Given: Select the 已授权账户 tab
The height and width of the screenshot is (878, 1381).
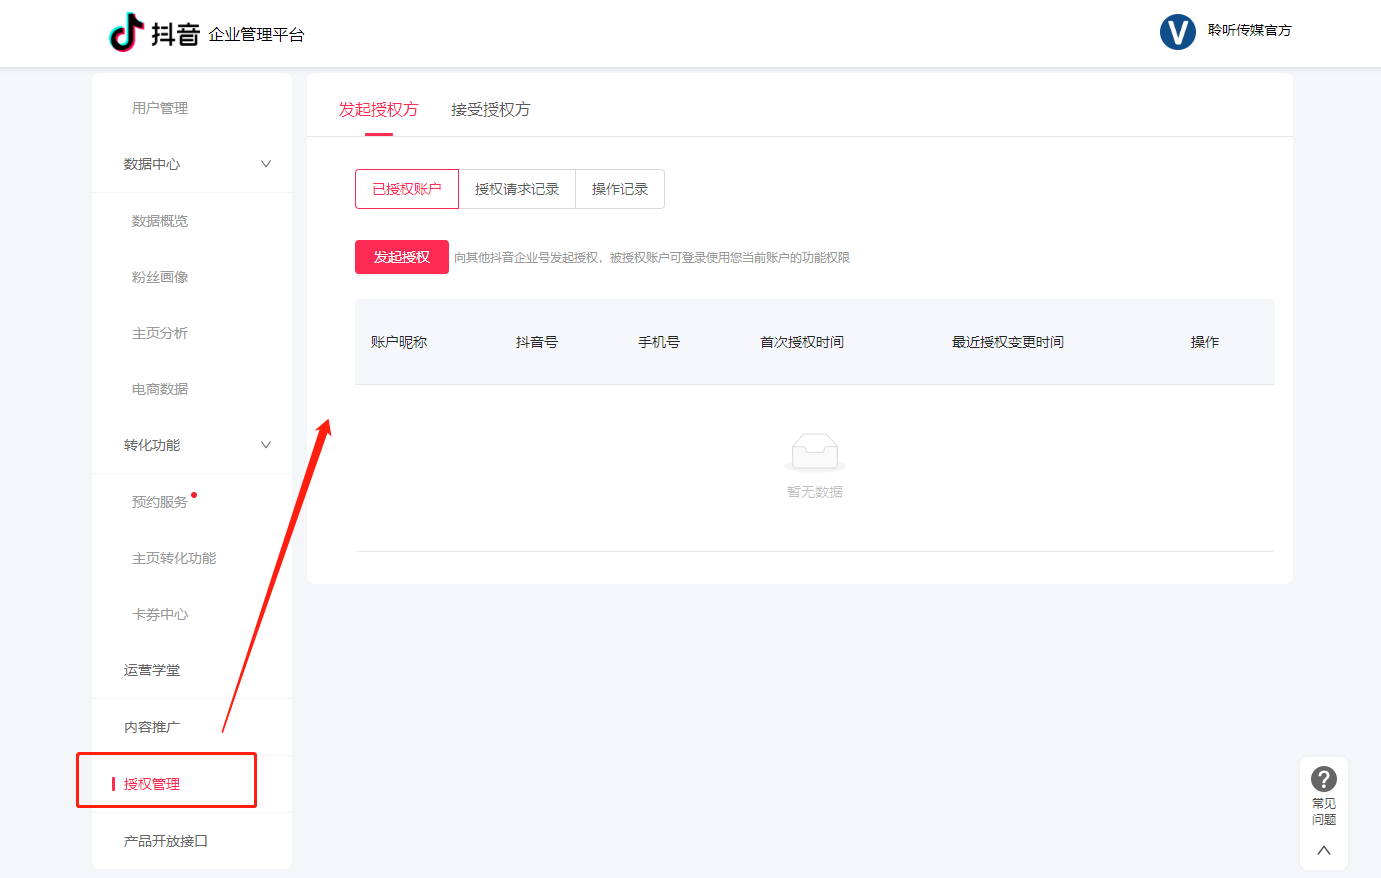Looking at the screenshot, I should [407, 189].
